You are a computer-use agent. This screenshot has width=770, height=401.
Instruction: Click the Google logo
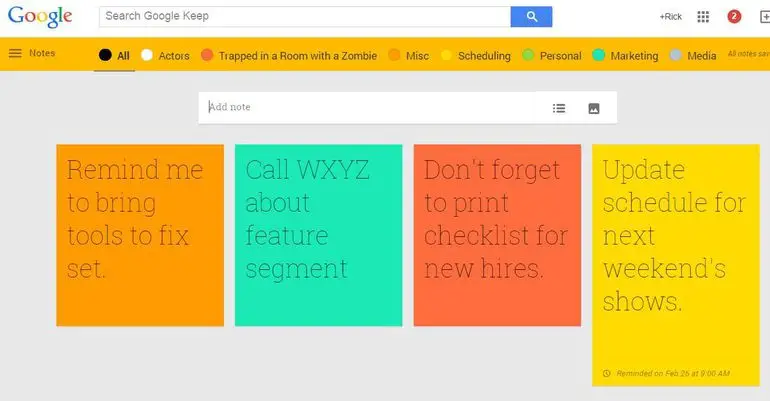point(40,17)
